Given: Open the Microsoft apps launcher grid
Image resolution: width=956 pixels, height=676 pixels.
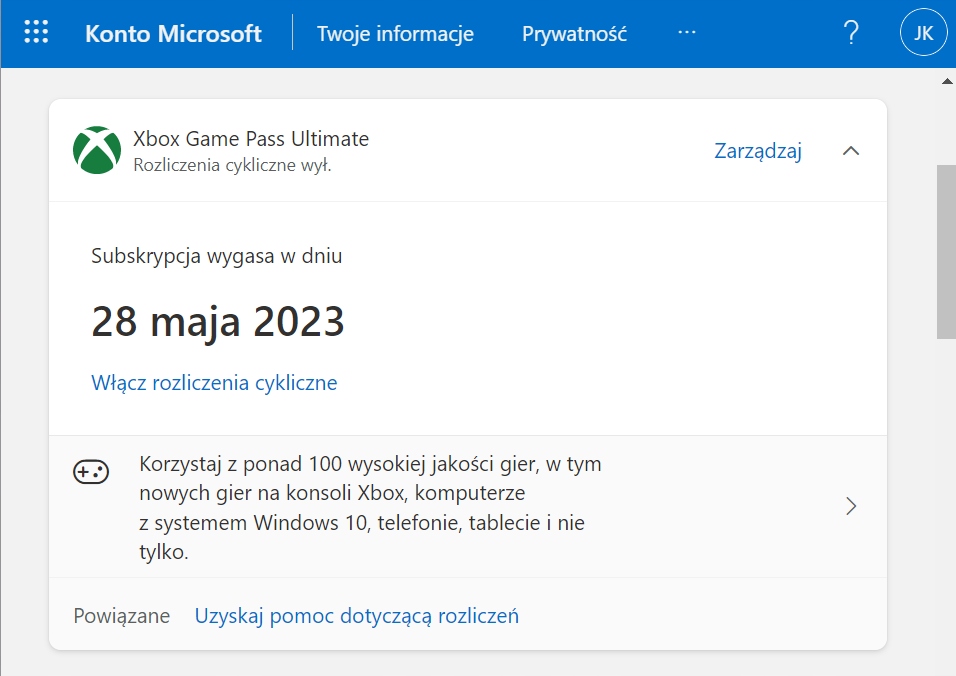Looking at the screenshot, I should tap(36, 32).
